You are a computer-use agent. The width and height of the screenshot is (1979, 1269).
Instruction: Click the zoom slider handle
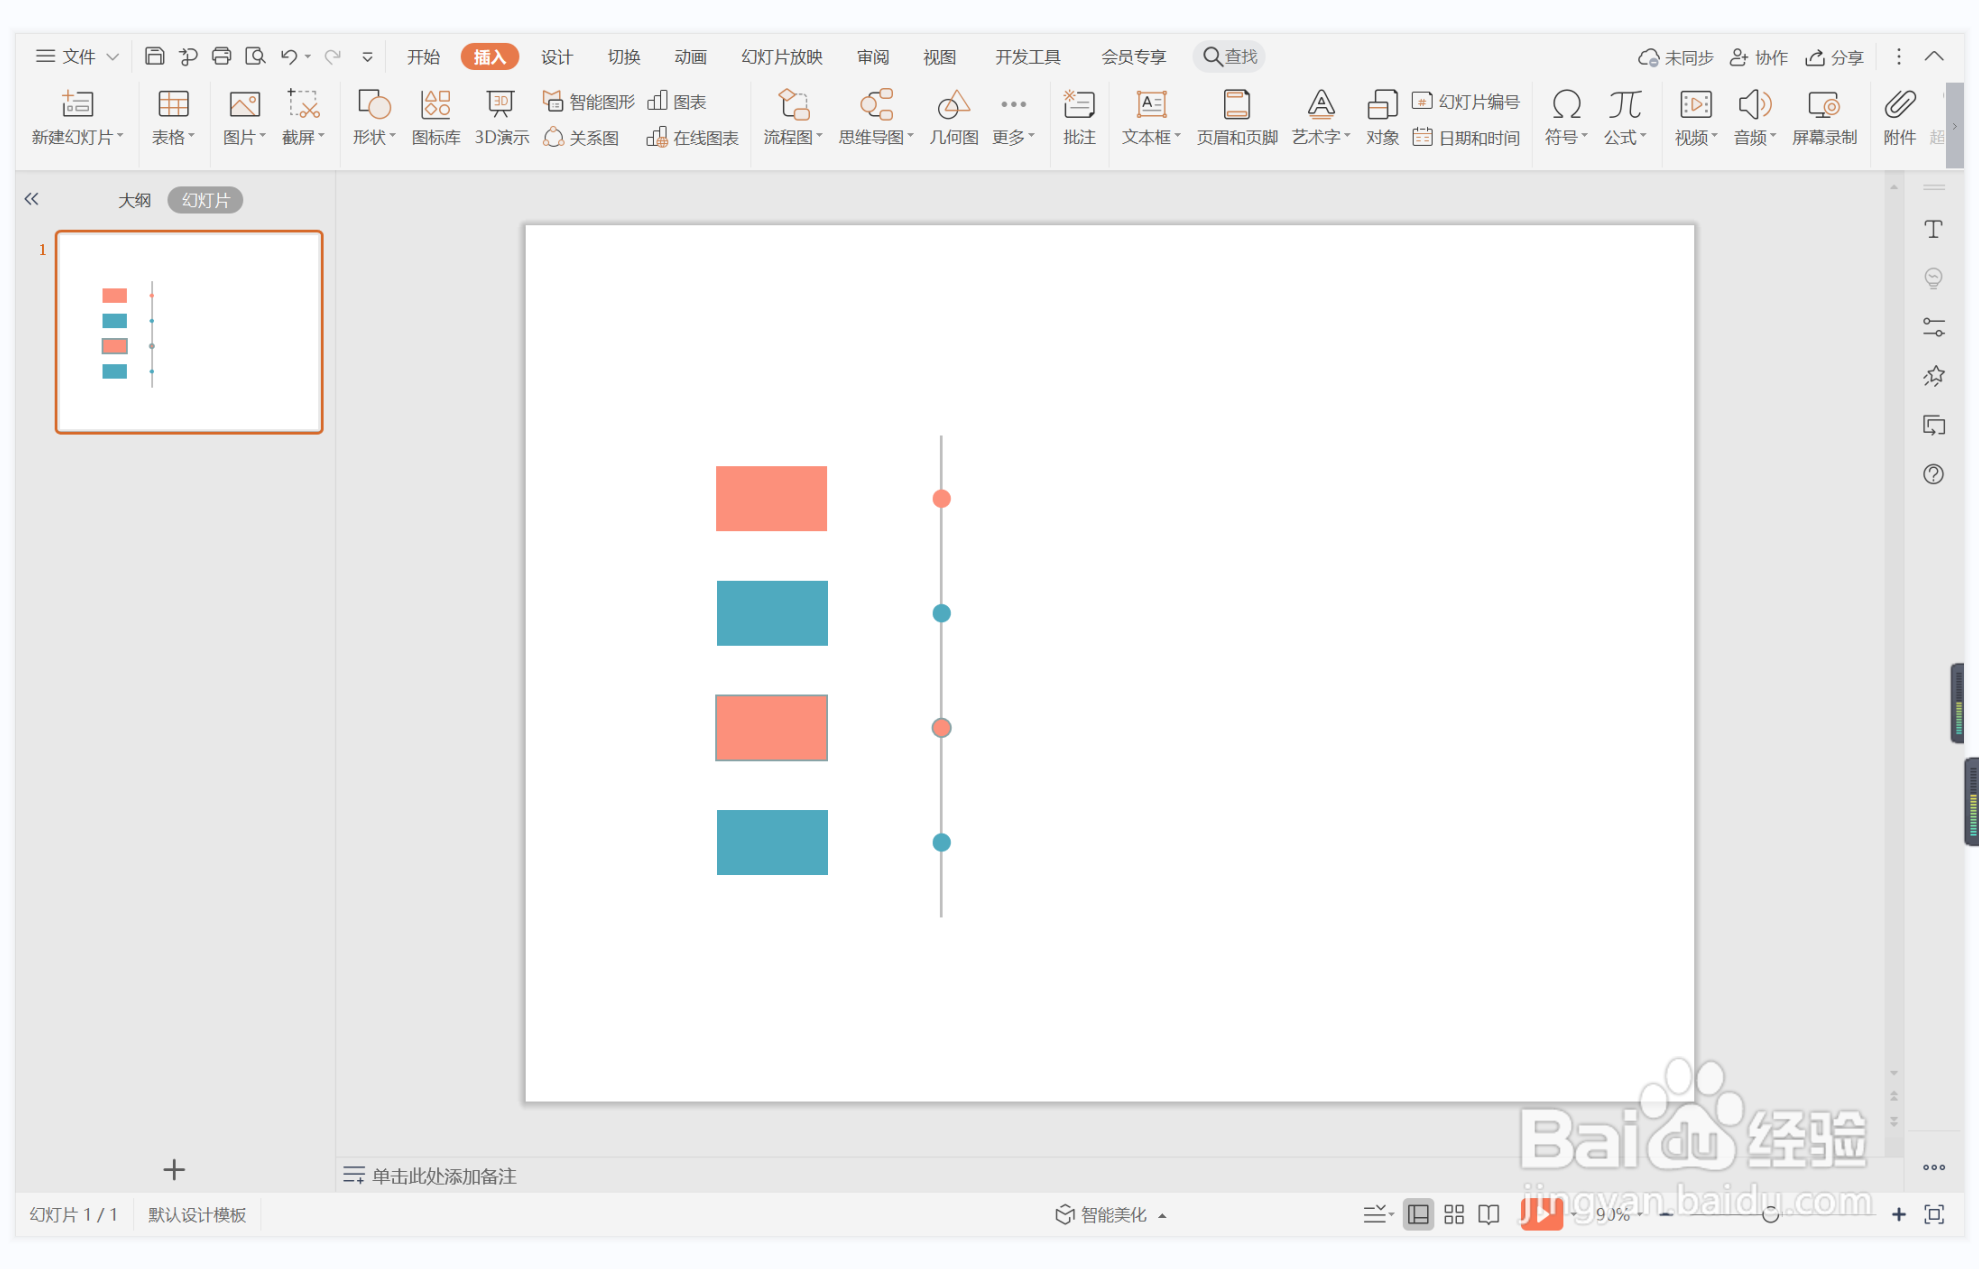[1770, 1214]
